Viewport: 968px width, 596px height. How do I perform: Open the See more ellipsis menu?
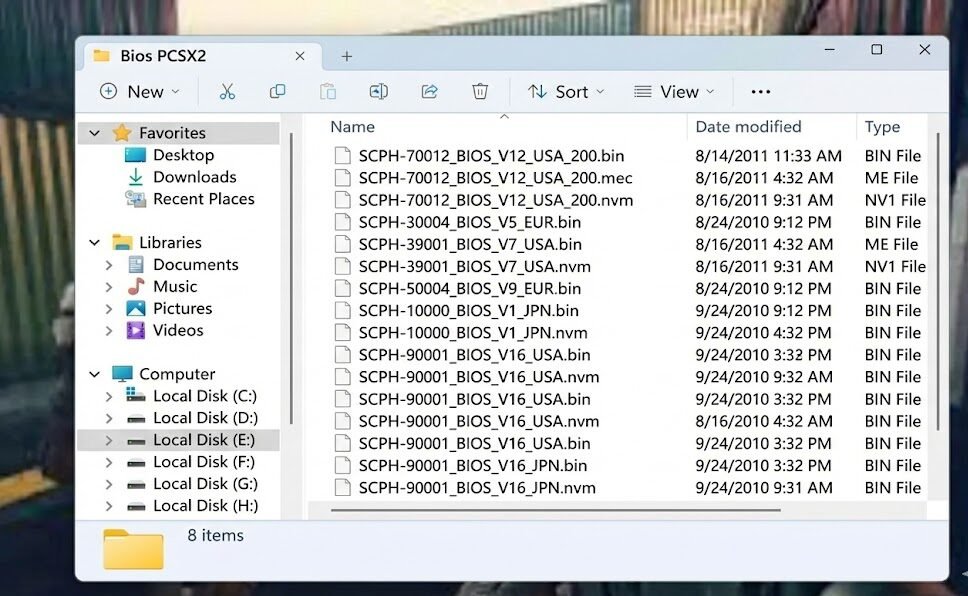[760, 91]
